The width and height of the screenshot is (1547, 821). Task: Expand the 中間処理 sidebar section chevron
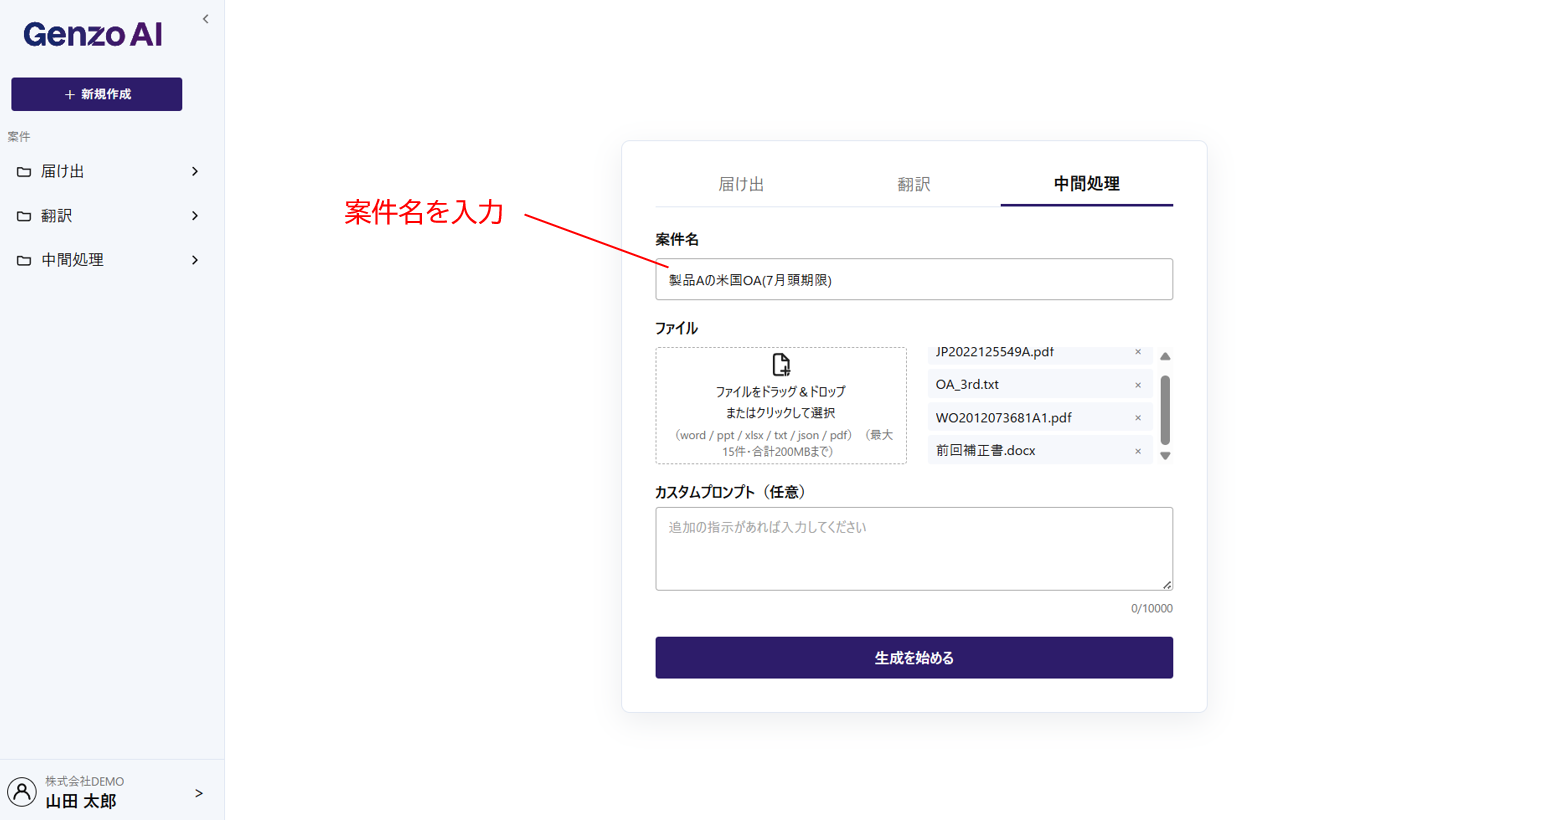195,260
